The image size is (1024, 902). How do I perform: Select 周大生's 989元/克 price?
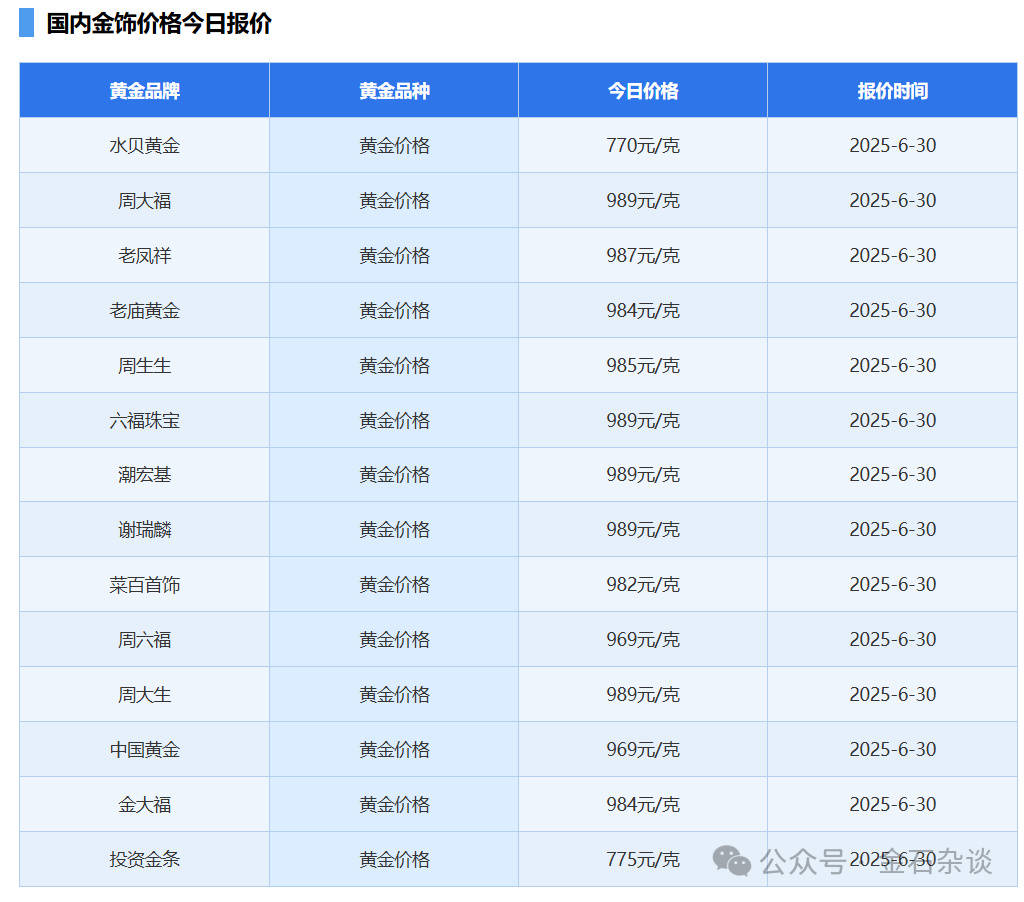pyautogui.click(x=643, y=694)
